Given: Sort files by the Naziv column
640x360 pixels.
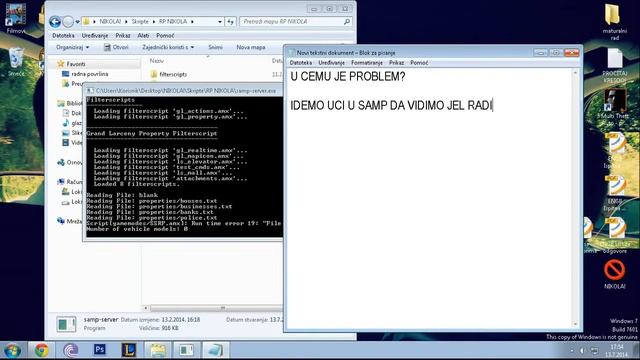Looking at the screenshot, I should pos(157,61).
